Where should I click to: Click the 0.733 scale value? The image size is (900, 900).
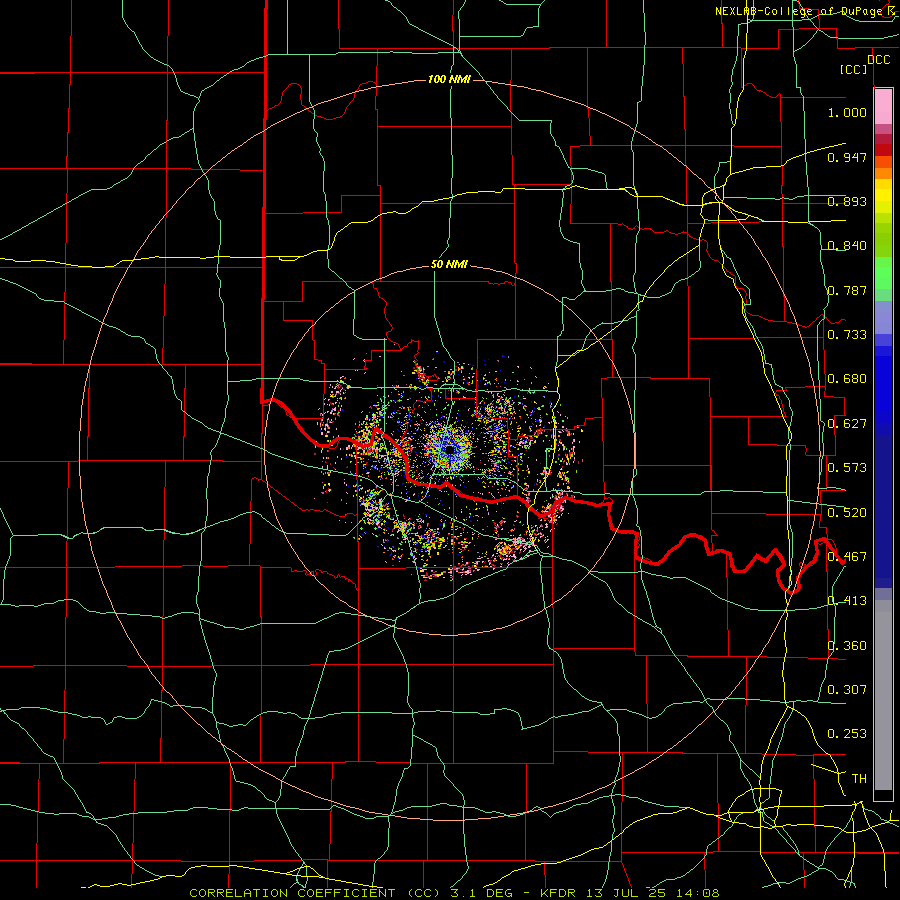coord(847,335)
